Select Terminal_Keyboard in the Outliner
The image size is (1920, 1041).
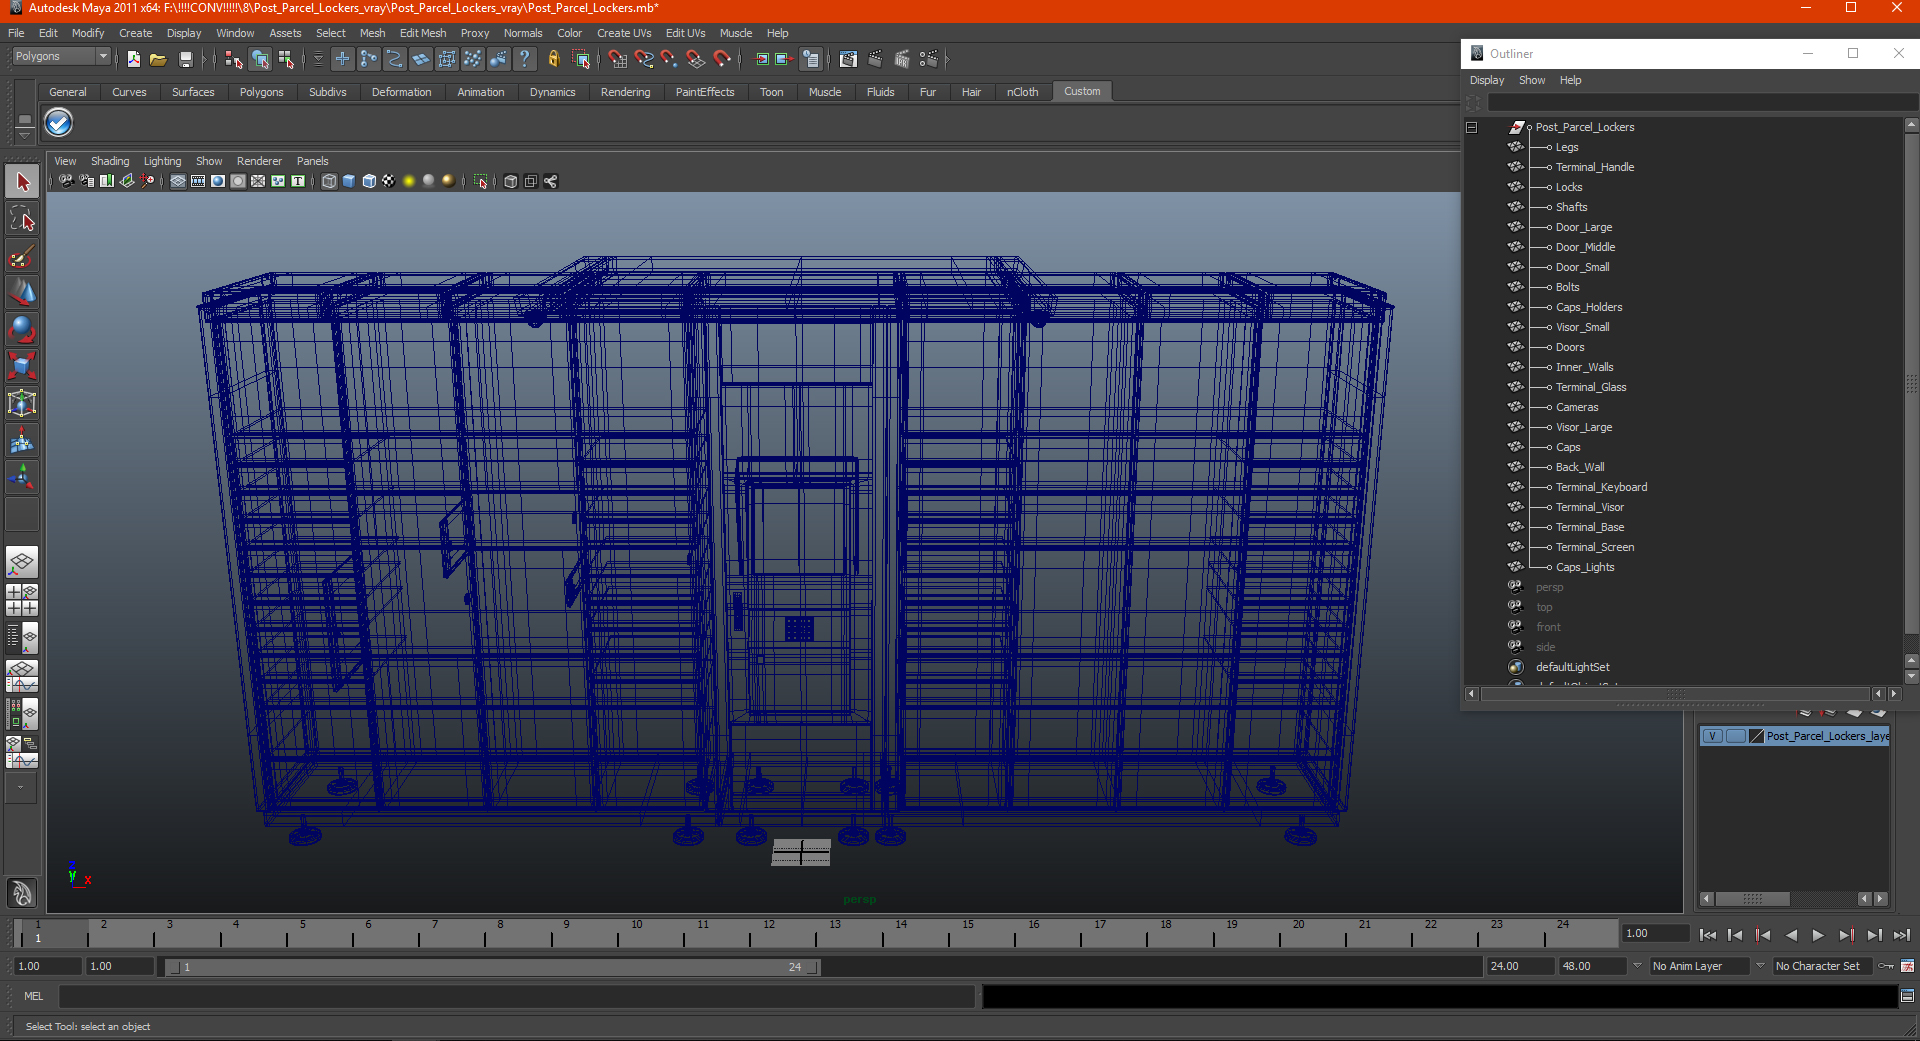click(1601, 487)
